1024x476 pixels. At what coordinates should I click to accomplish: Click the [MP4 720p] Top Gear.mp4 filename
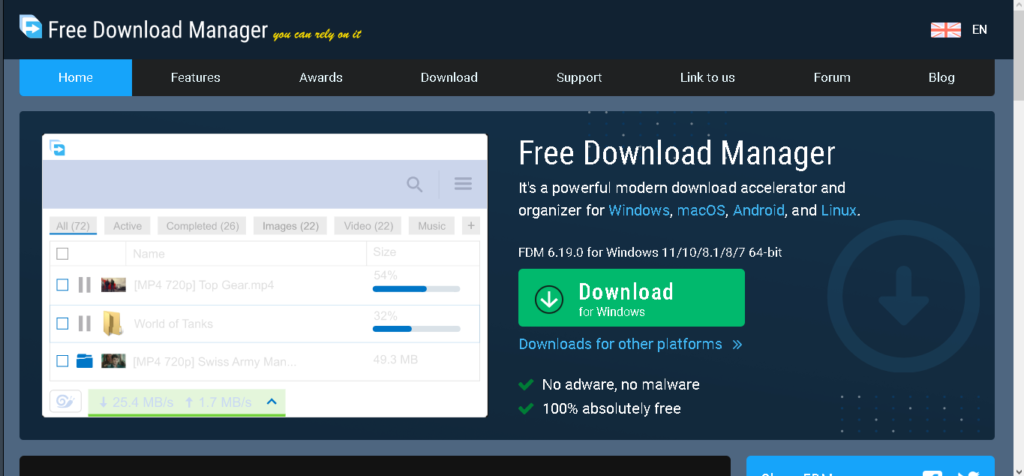(204, 285)
